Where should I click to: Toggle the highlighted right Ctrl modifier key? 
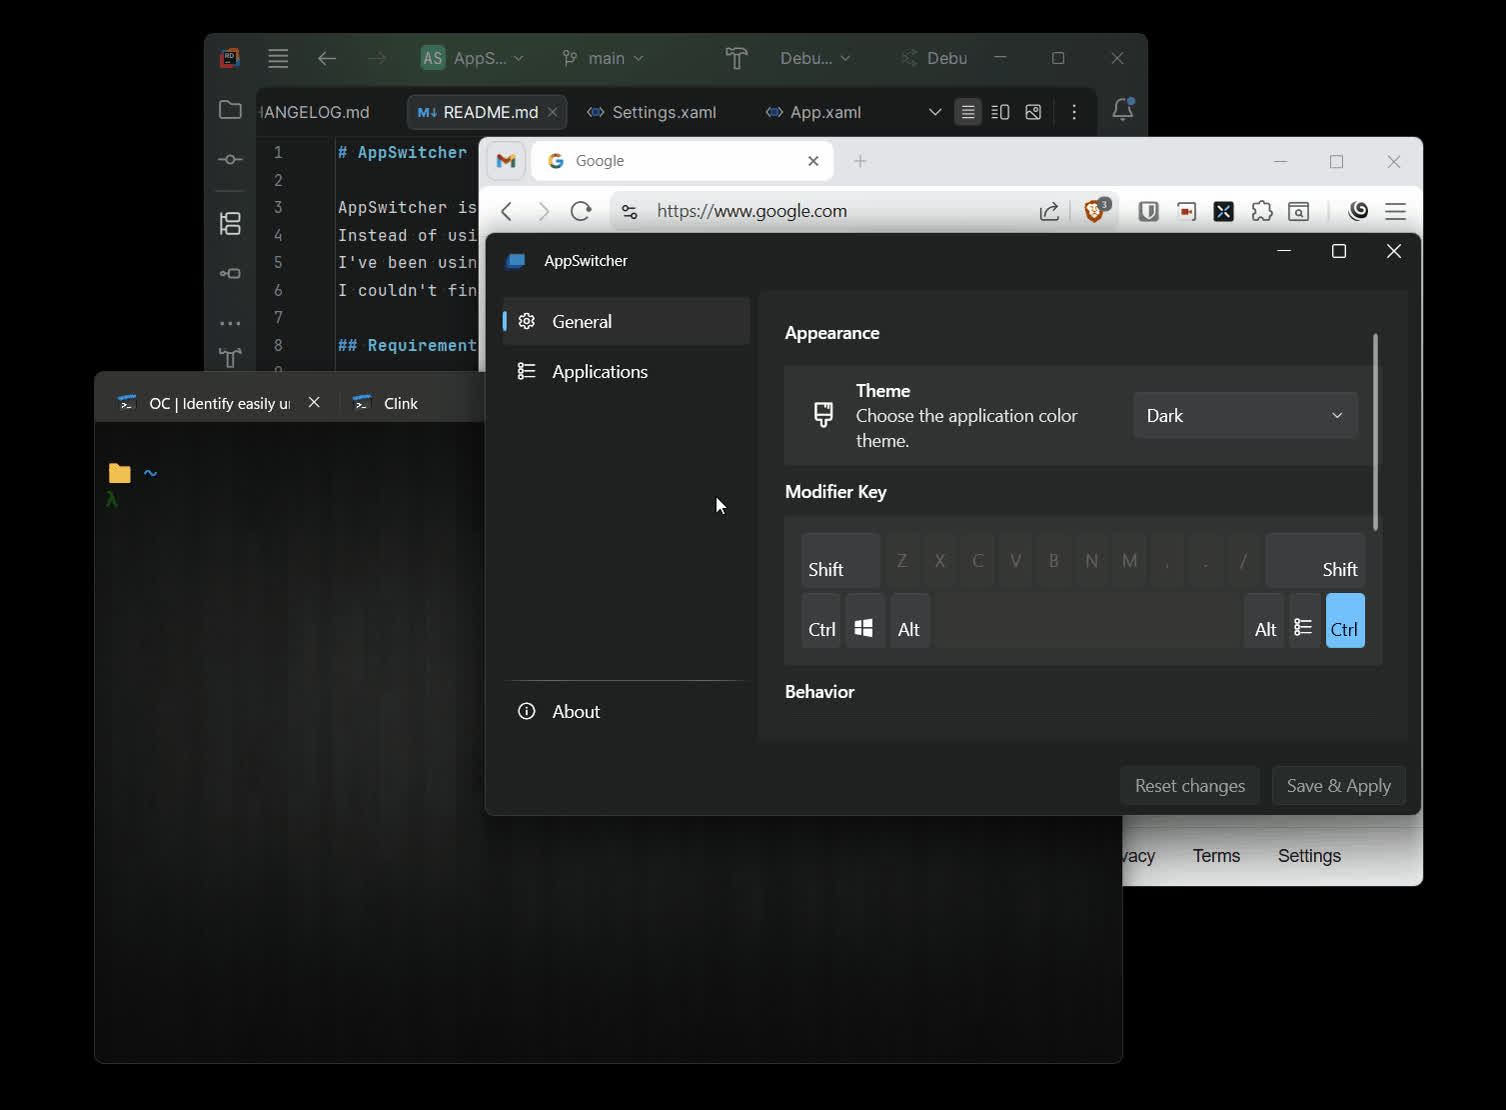(x=1345, y=620)
